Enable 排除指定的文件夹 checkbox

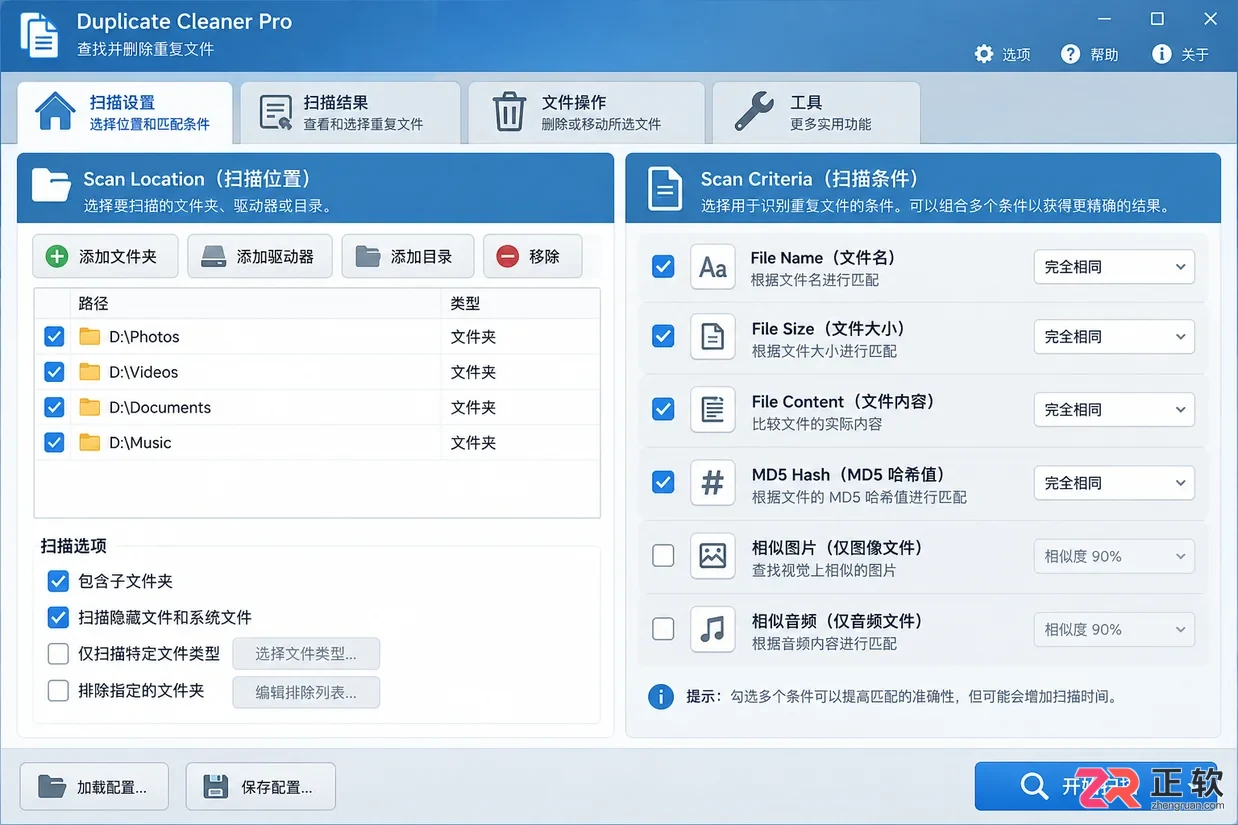pos(58,691)
